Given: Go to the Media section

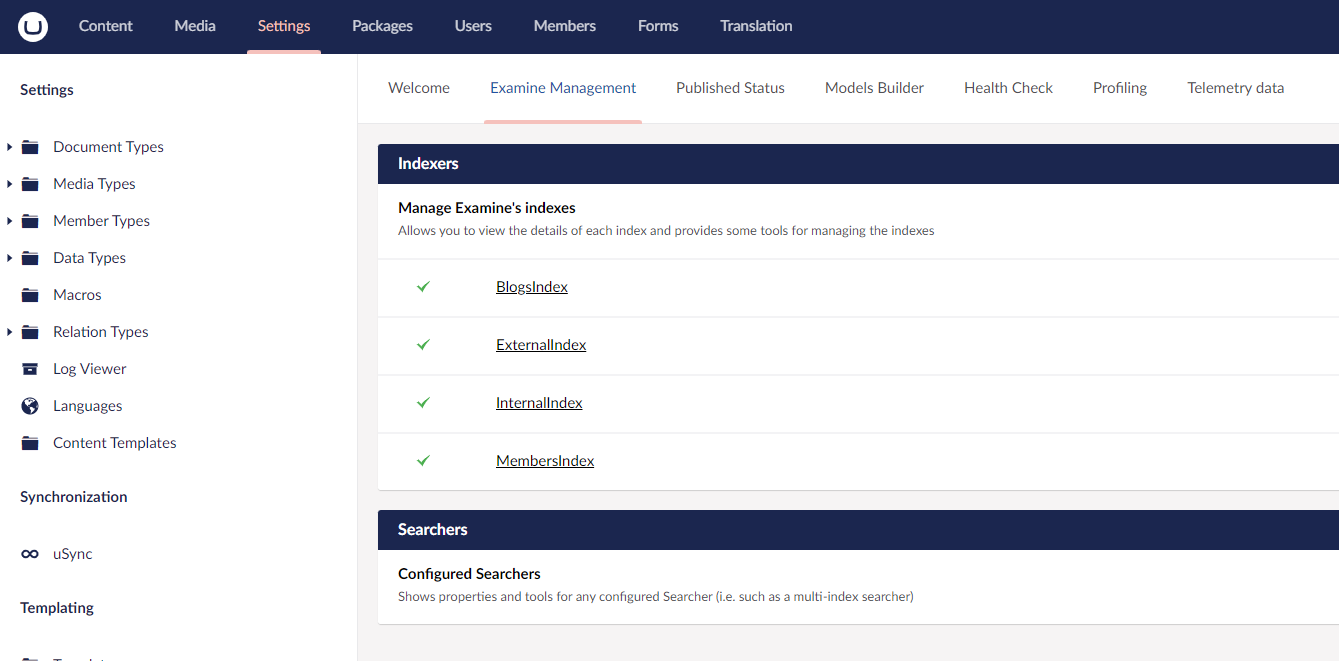Looking at the screenshot, I should tap(195, 26).
